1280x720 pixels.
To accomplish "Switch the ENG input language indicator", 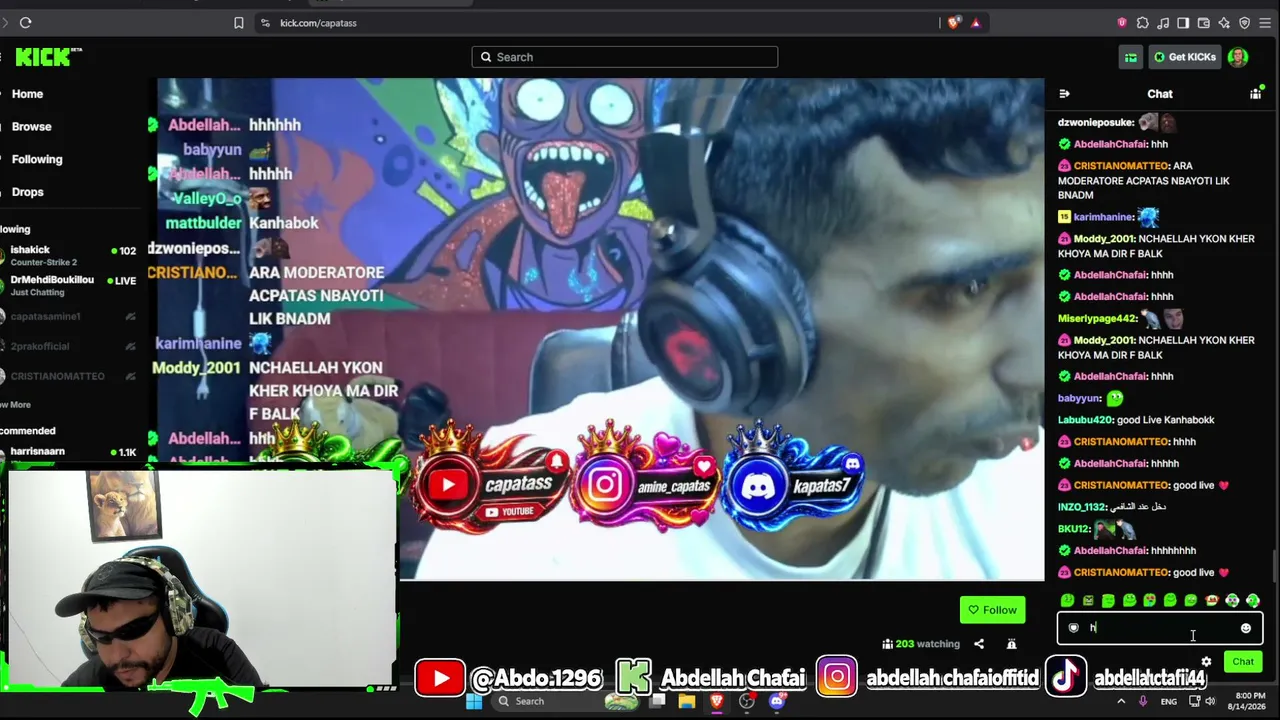I will pos(1168,702).
